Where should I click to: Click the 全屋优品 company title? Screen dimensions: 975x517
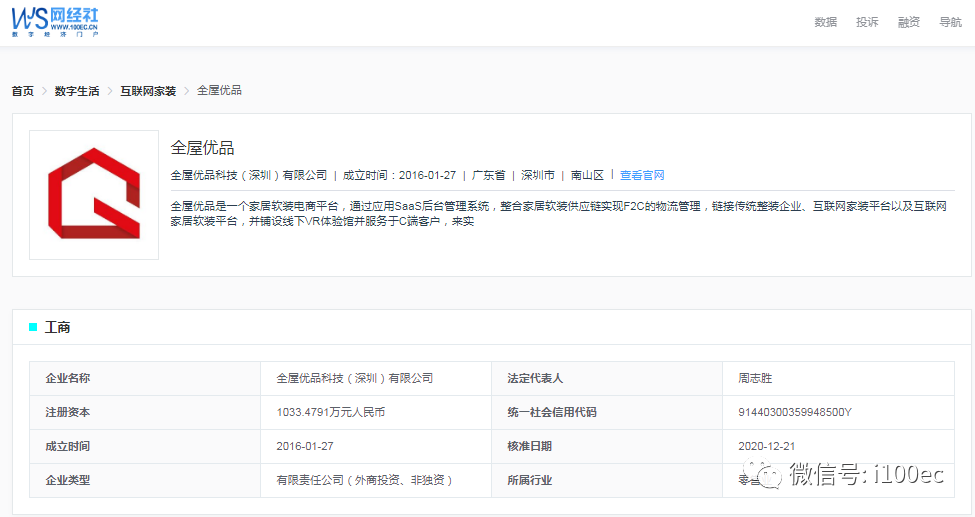(202, 148)
